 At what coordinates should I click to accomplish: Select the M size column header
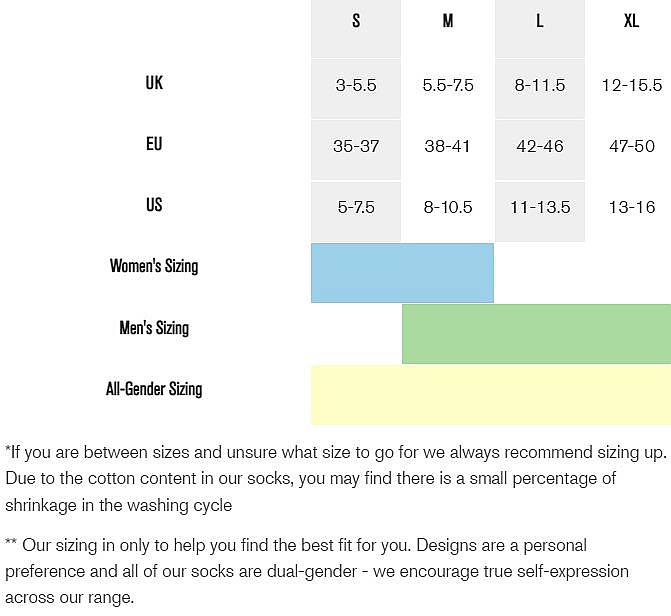[448, 21]
